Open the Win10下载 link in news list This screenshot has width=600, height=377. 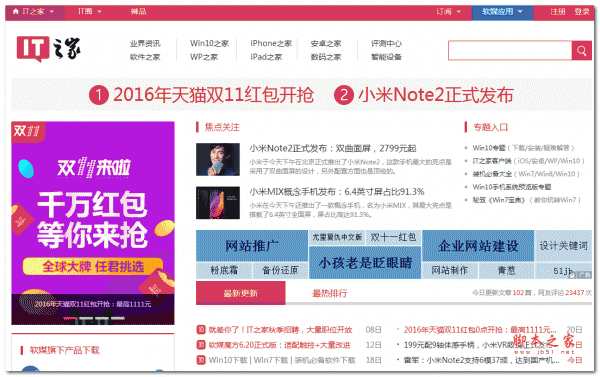228,360
